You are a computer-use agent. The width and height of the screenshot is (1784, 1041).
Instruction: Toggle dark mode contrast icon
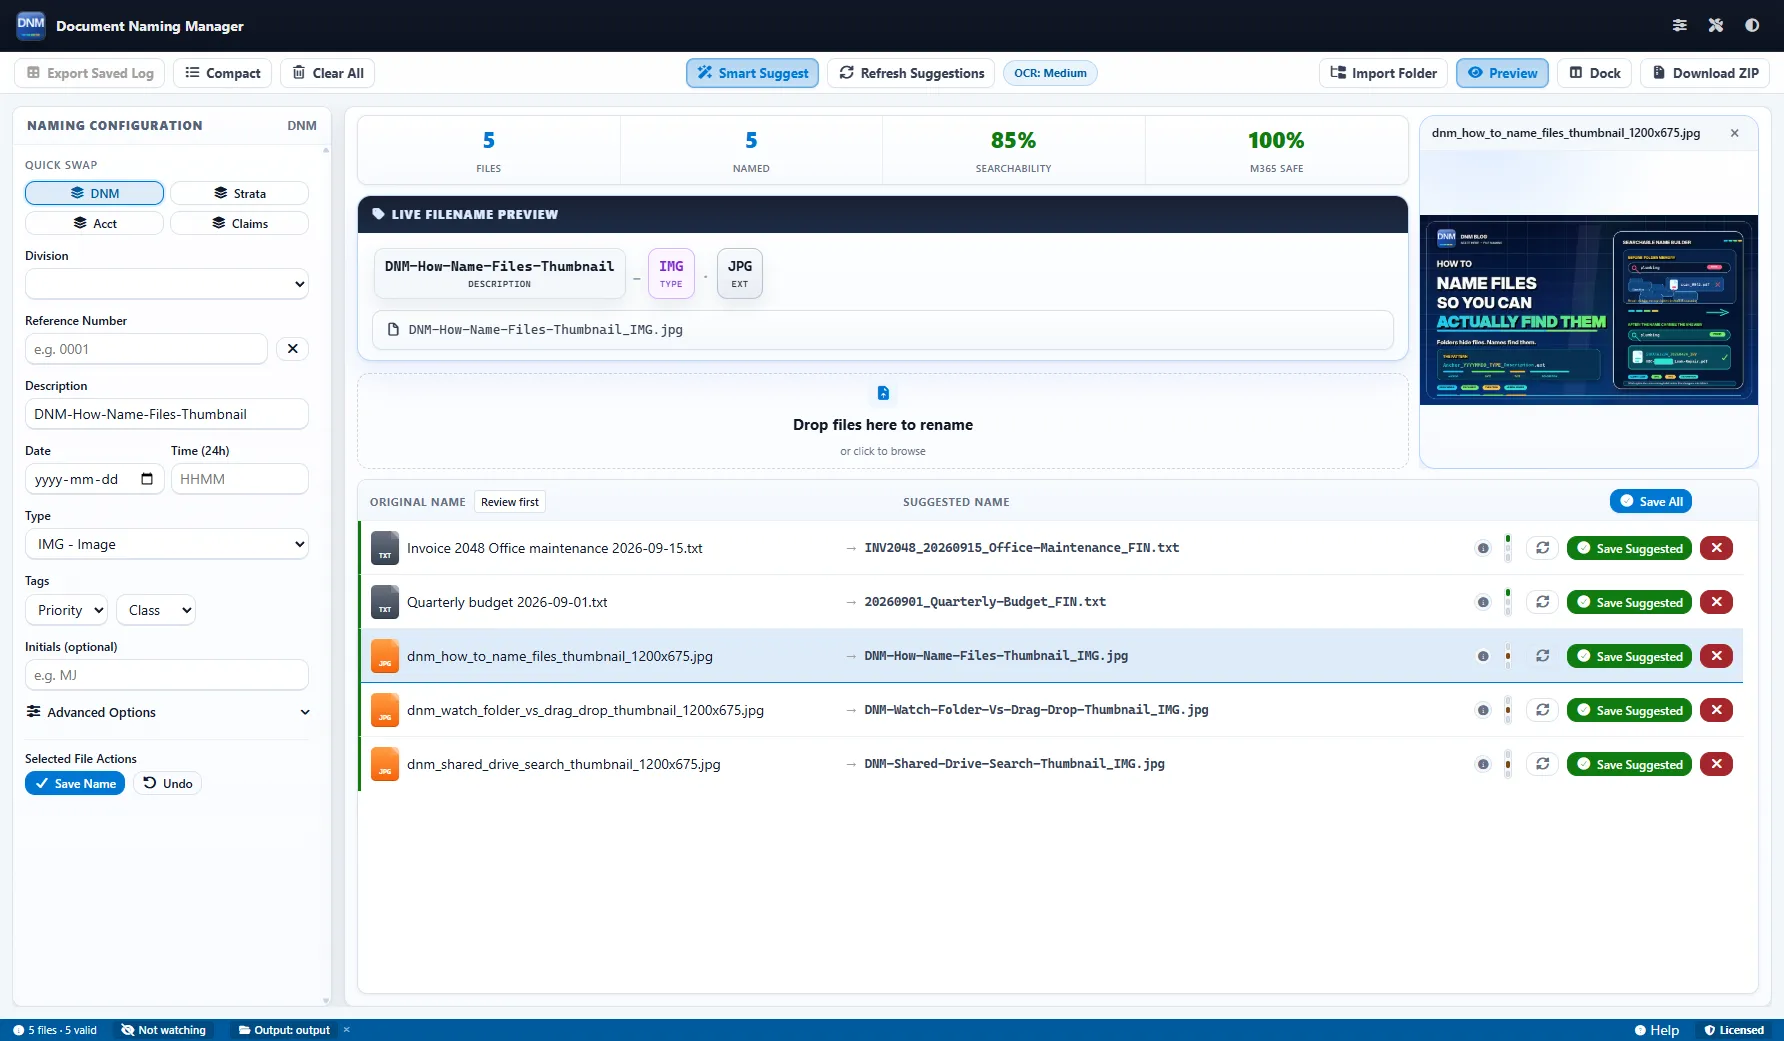pyautogui.click(x=1752, y=25)
